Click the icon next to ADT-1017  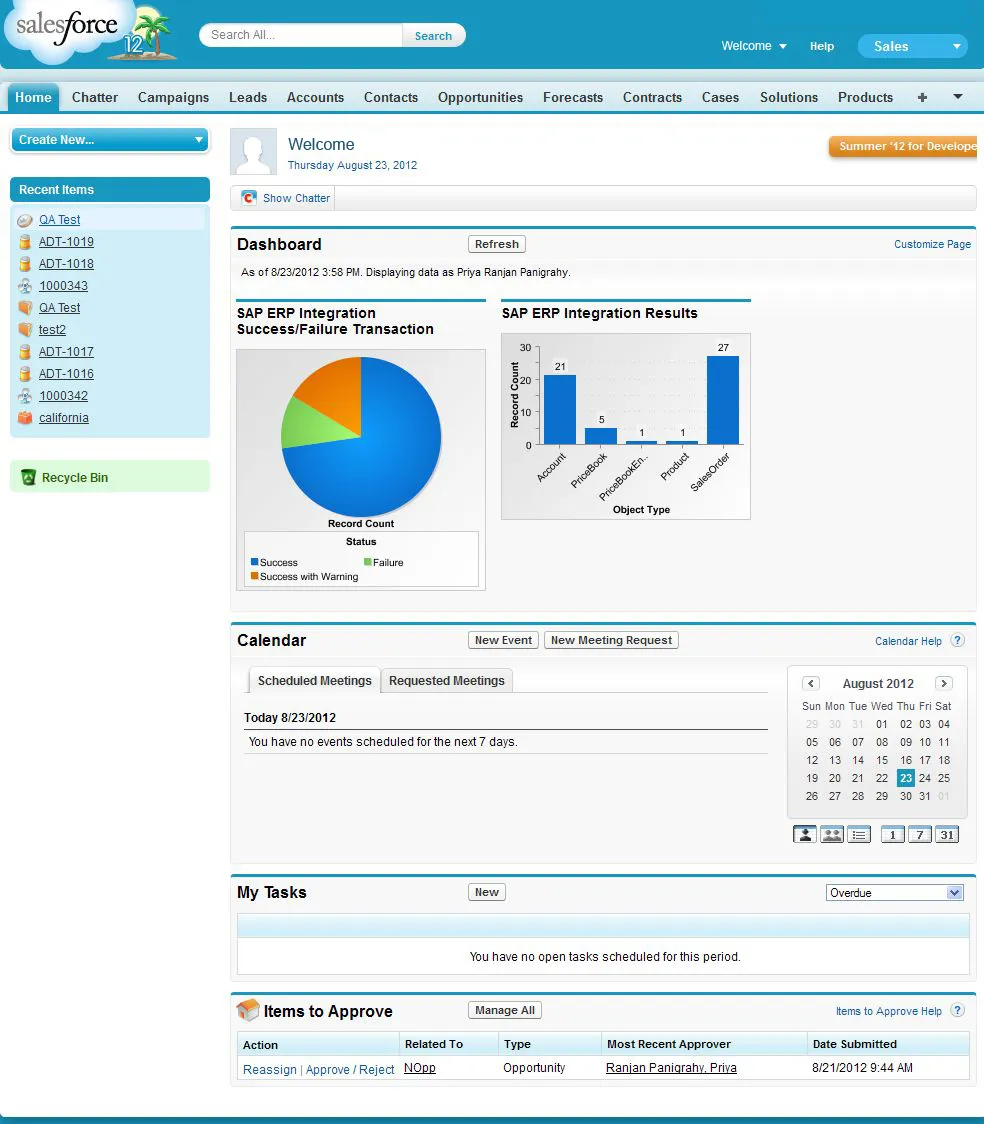coord(25,352)
